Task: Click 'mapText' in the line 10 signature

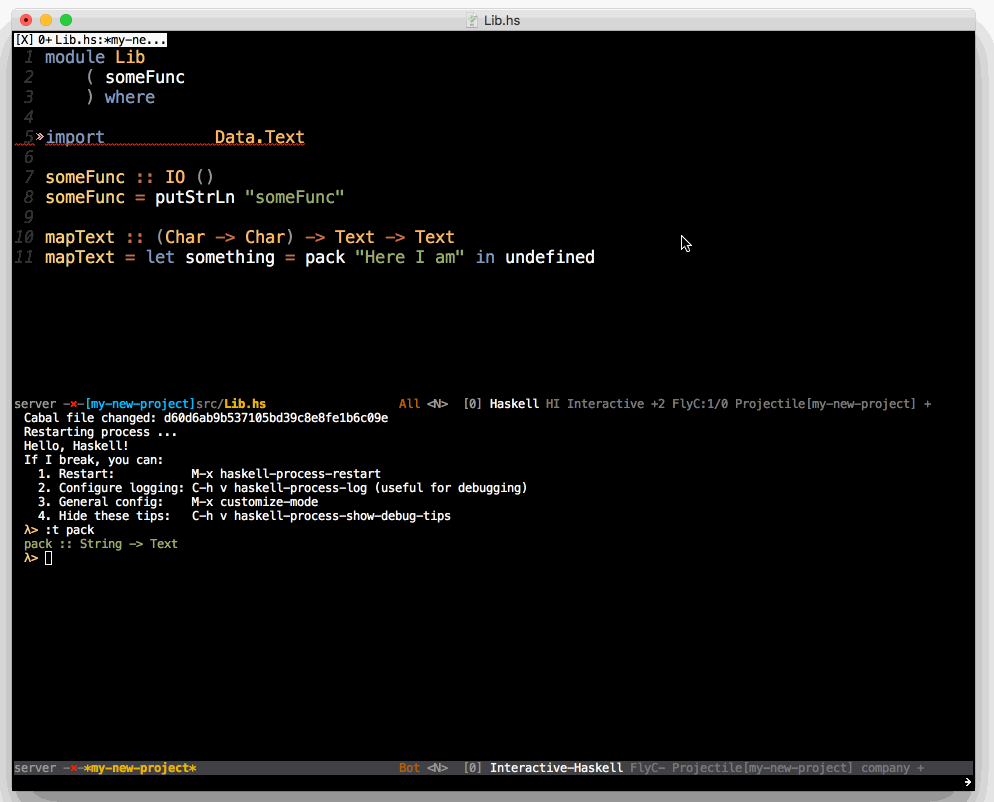Action: (80, 237)
